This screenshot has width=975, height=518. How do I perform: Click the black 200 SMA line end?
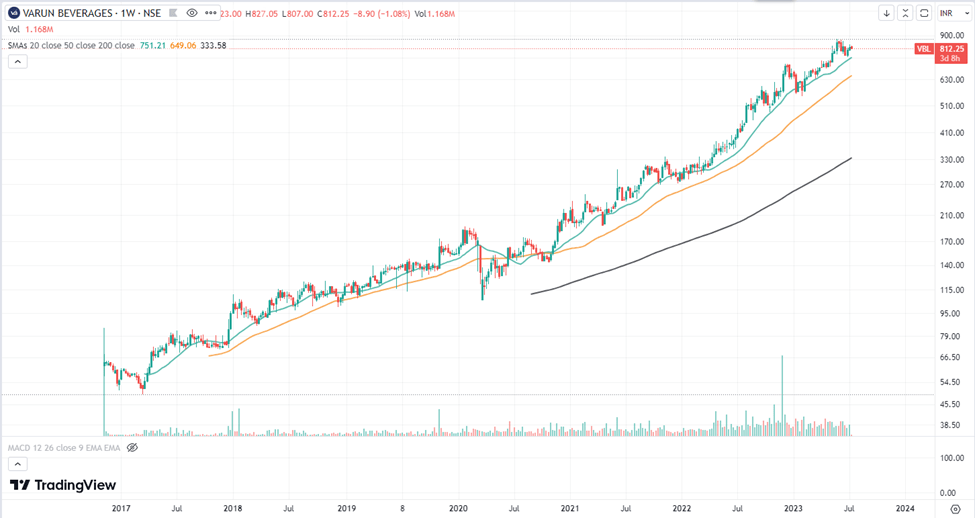851,159
